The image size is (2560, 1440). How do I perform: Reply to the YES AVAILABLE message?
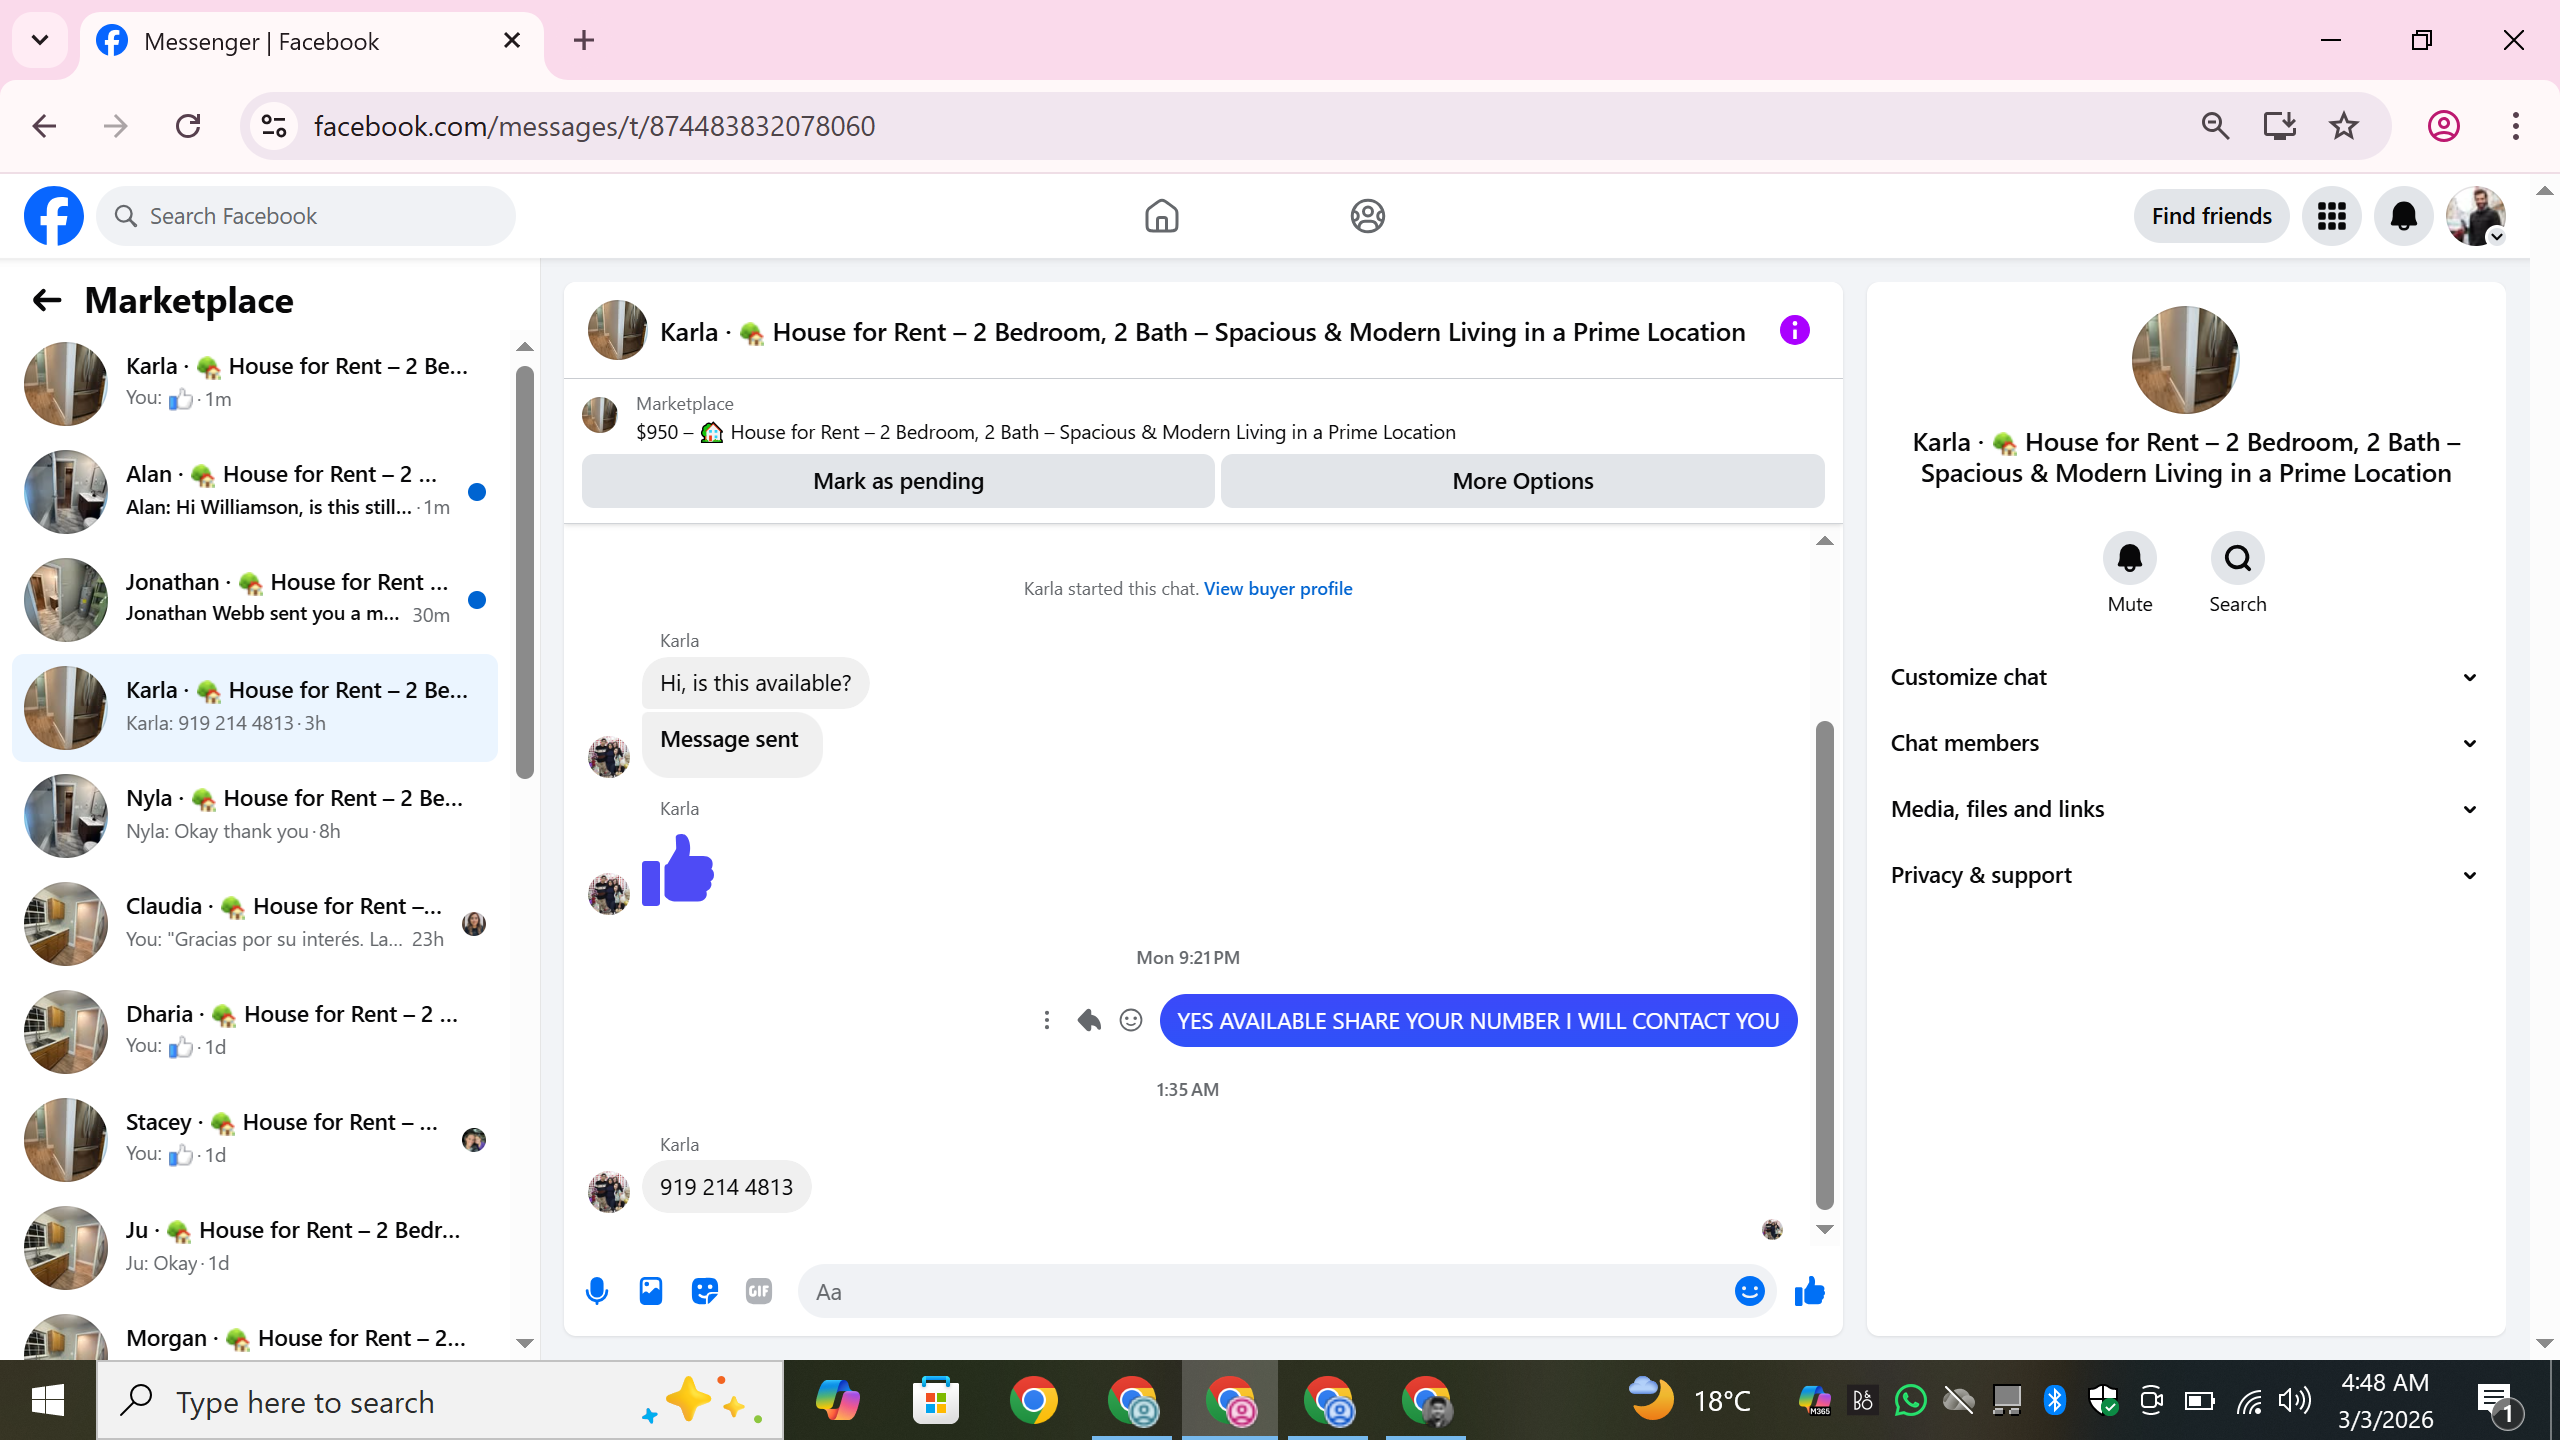click(1089, 1020)
